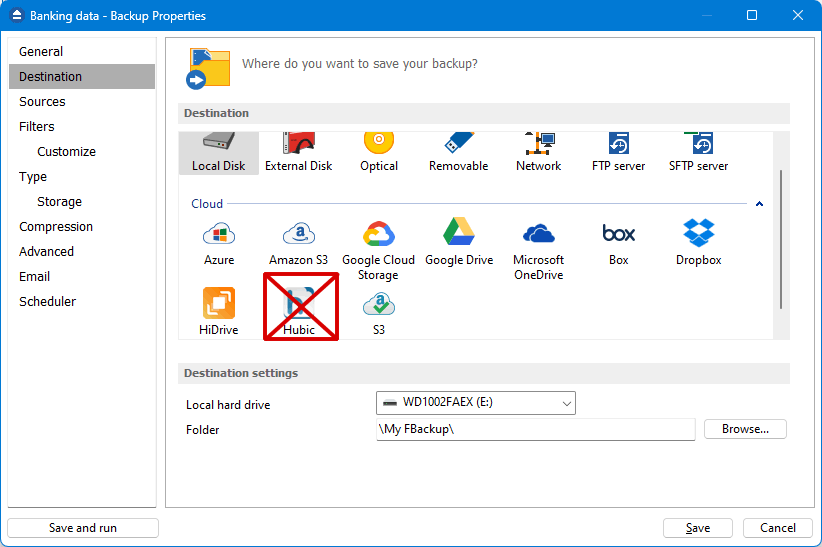
Task: Go to Scheduler settings page
Action: (48, 302)
